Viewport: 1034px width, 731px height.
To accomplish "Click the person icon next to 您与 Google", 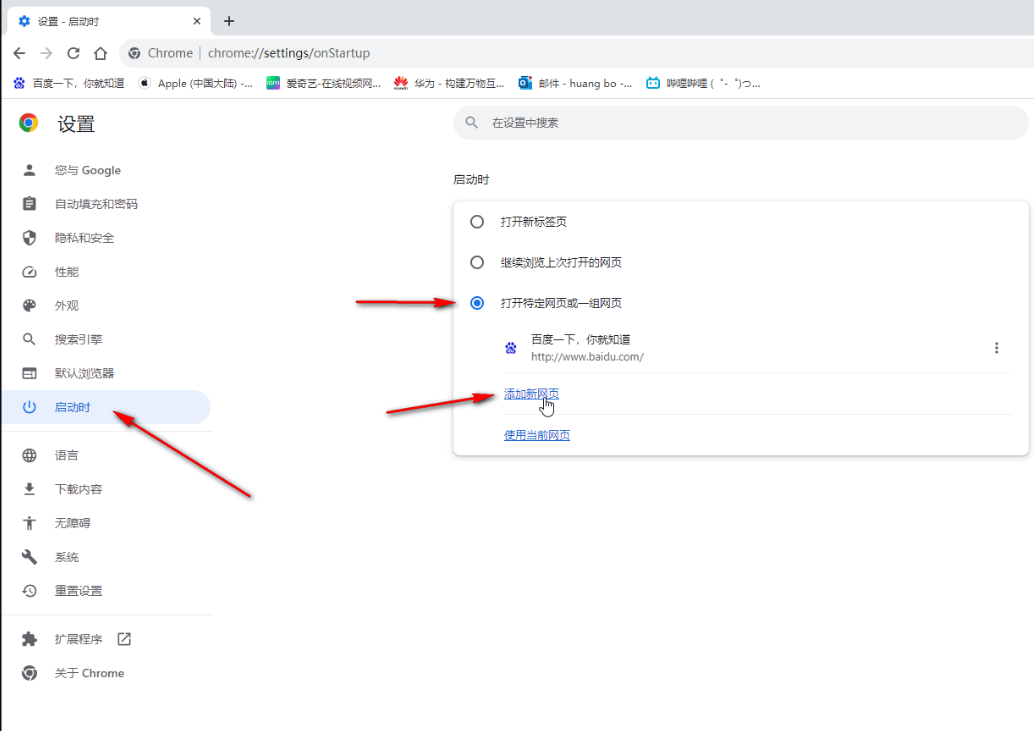I will pos(29,170).
